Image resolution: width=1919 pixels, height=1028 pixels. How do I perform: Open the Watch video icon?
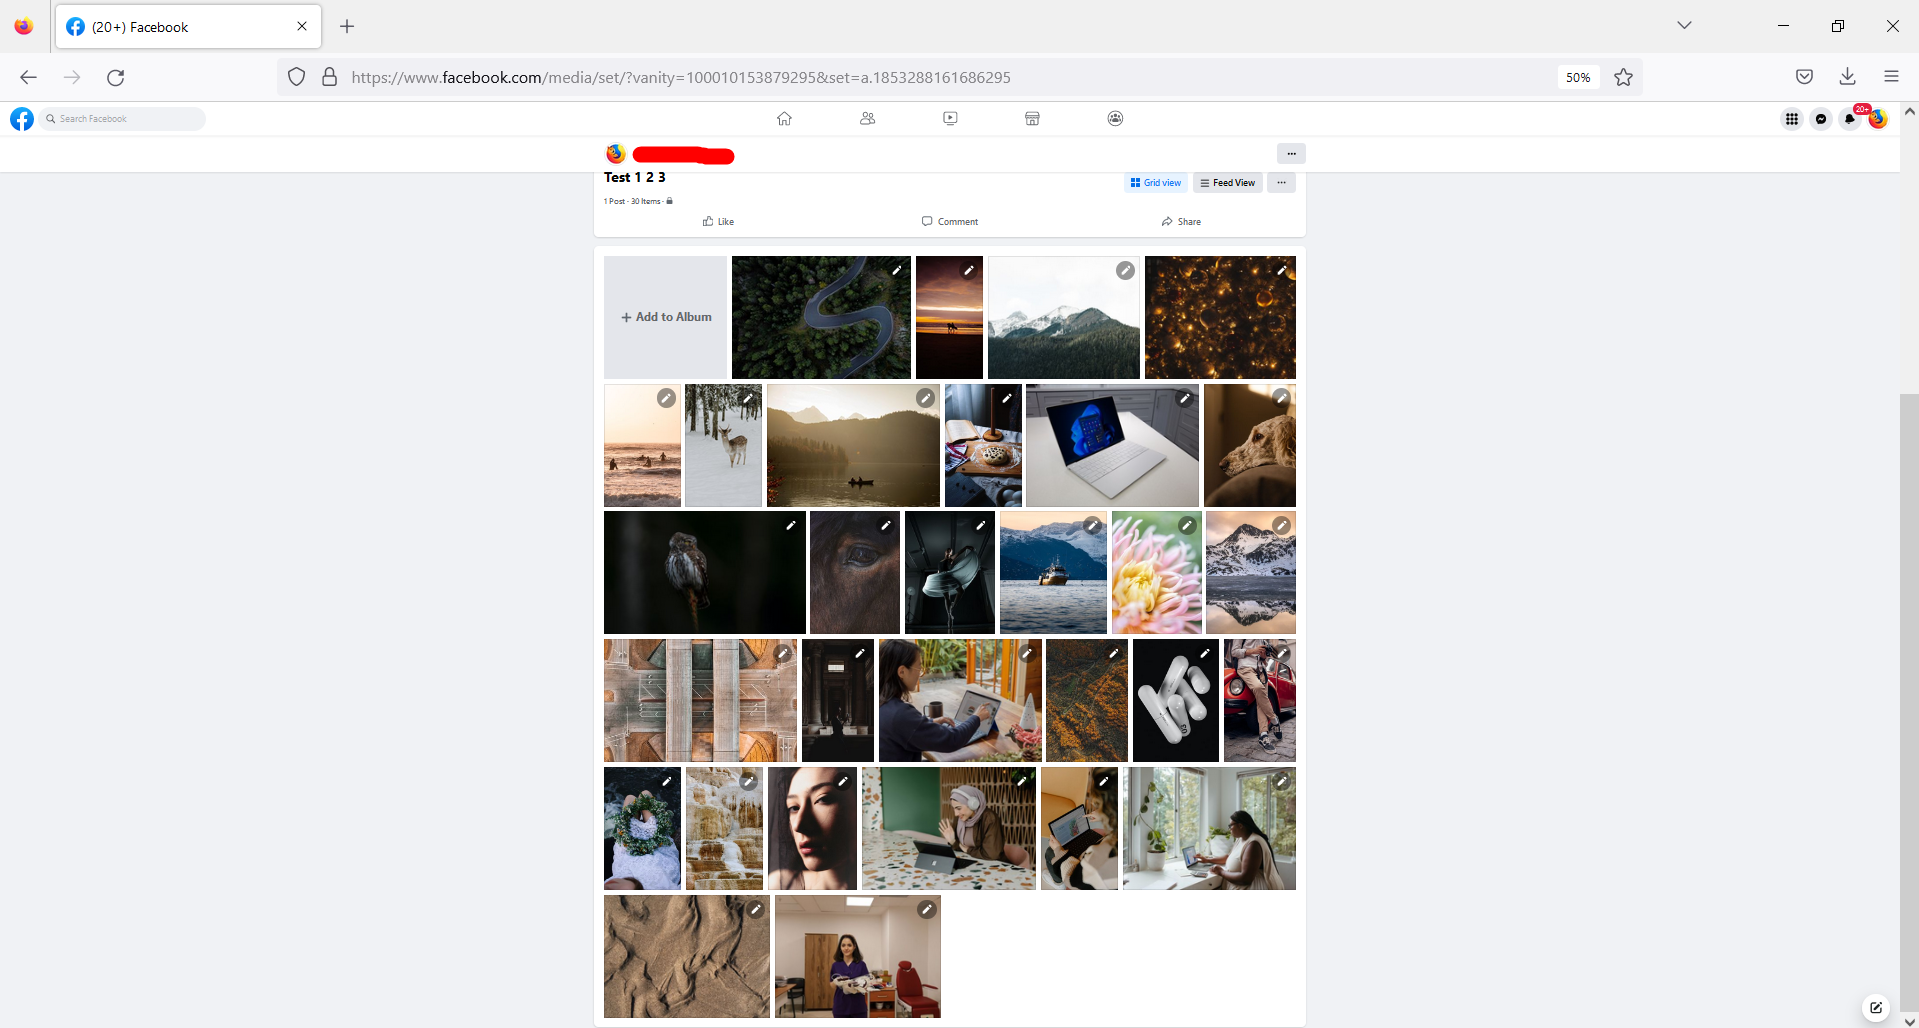[949, 118]
